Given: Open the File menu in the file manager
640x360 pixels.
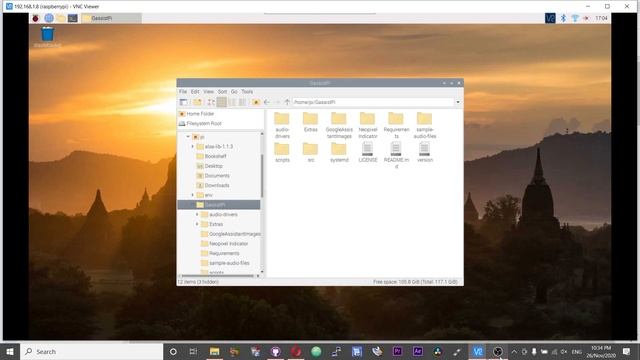Looking at the screenshot, I should pos(183,92).
